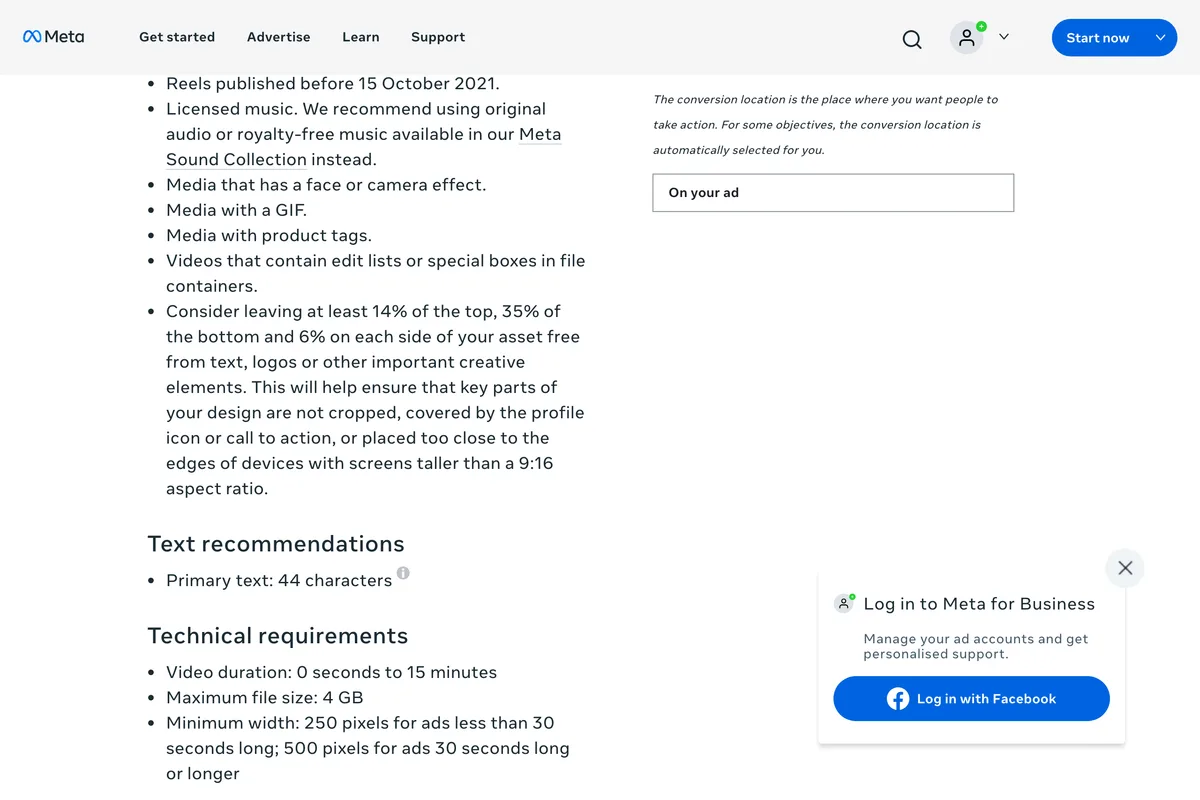Image resolution: width=1200 pixels, height=800 pixels.
Task: Click the profile icon in login popup
Action: click(845, 603)
